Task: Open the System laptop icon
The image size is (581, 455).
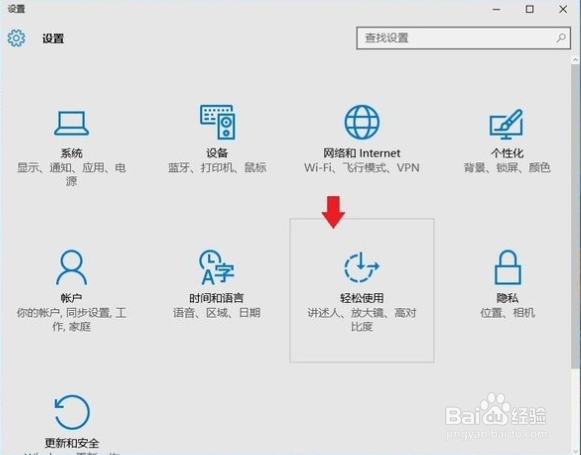Action: pyautogui.click(x=72, y=123)
